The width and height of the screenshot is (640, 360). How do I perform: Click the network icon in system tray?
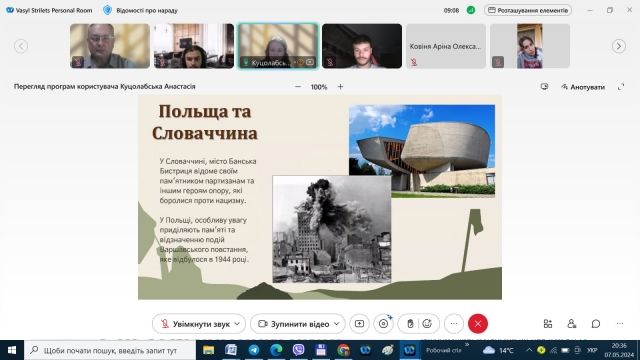(x=553, y=350)
